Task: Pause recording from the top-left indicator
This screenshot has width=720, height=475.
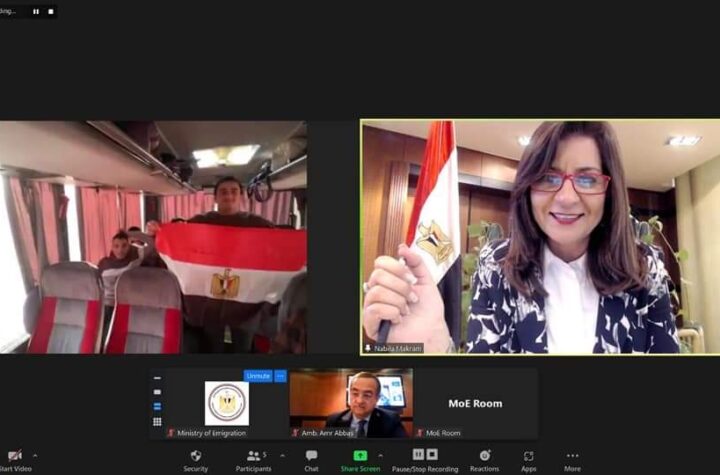Action: point(36,12)
